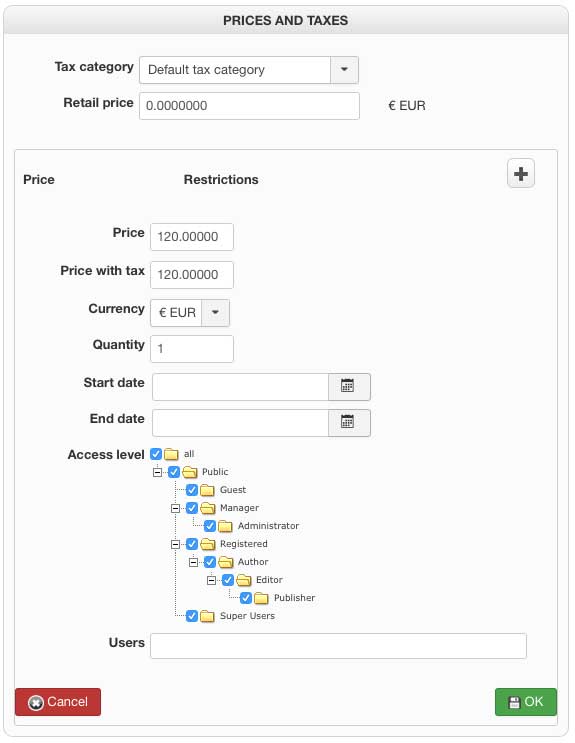Click the Administrator folder icon
Screen dimensions: 575x743
tap(225, 526)
